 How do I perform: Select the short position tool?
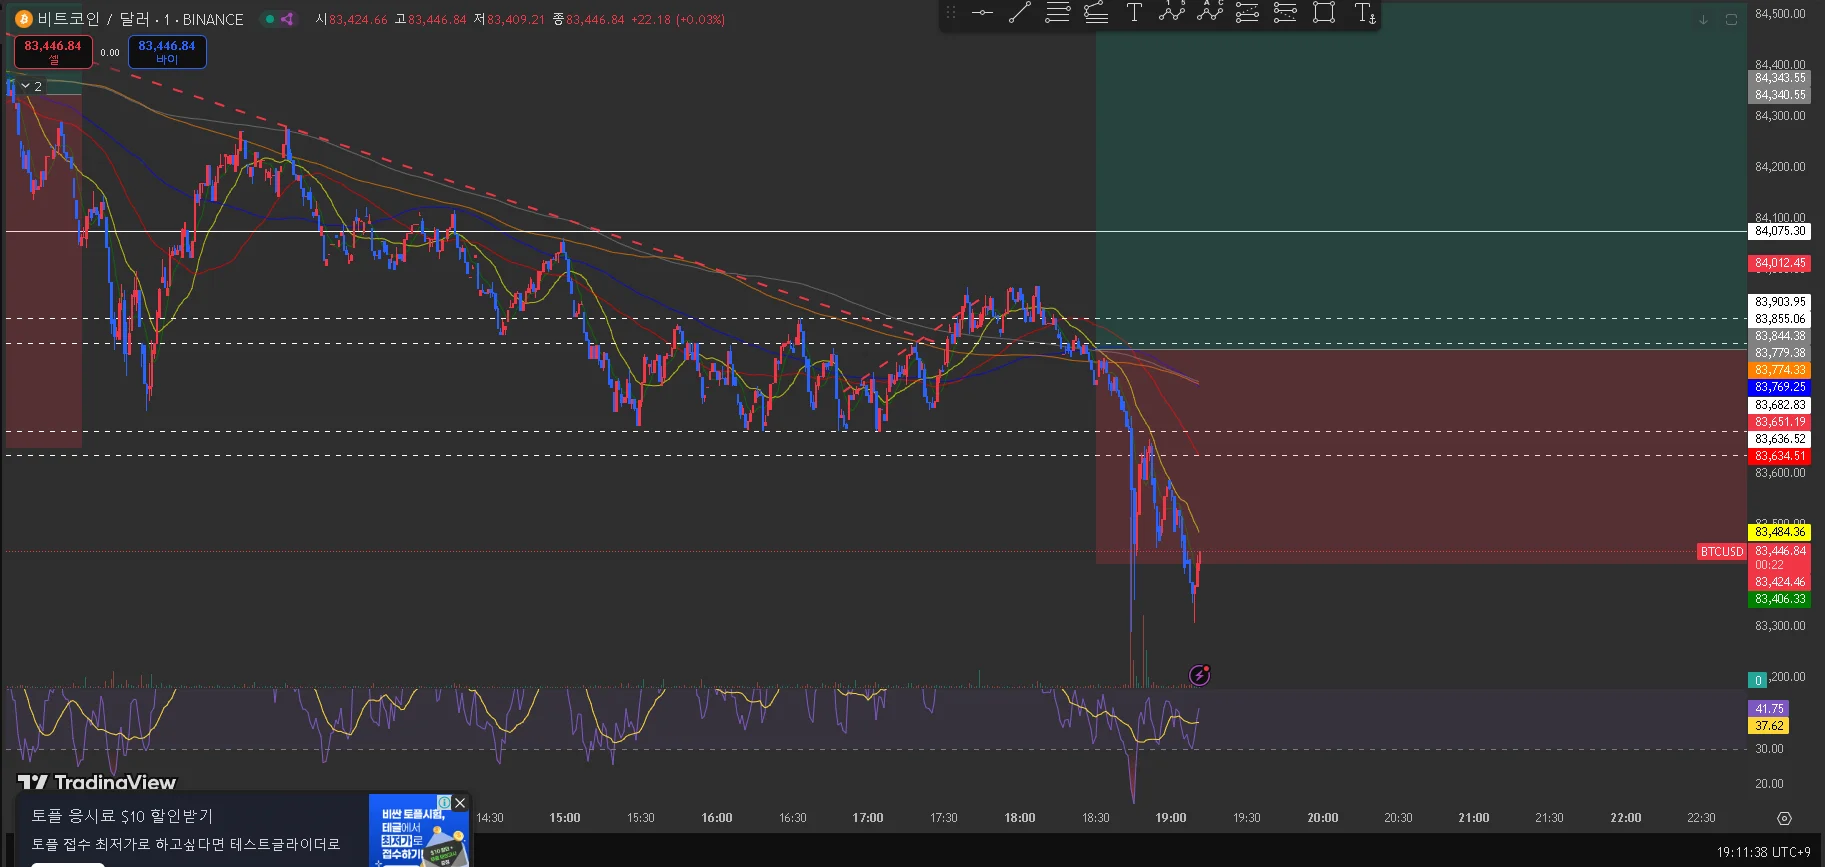pyautogui.click(x=1286, y=13)
